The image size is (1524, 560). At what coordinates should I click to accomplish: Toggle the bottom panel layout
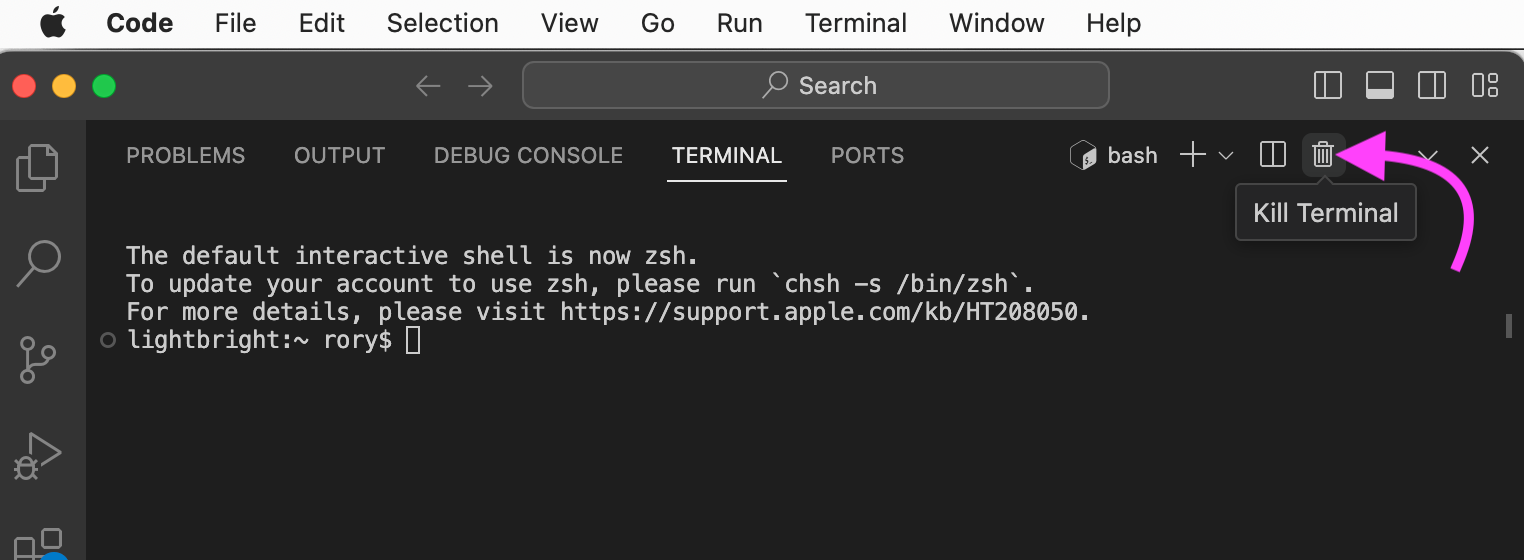[1380, 86]
